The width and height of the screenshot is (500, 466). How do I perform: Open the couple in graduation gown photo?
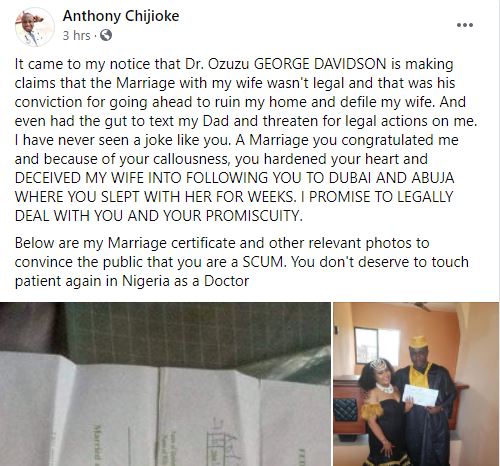click(x=416, y=384)
